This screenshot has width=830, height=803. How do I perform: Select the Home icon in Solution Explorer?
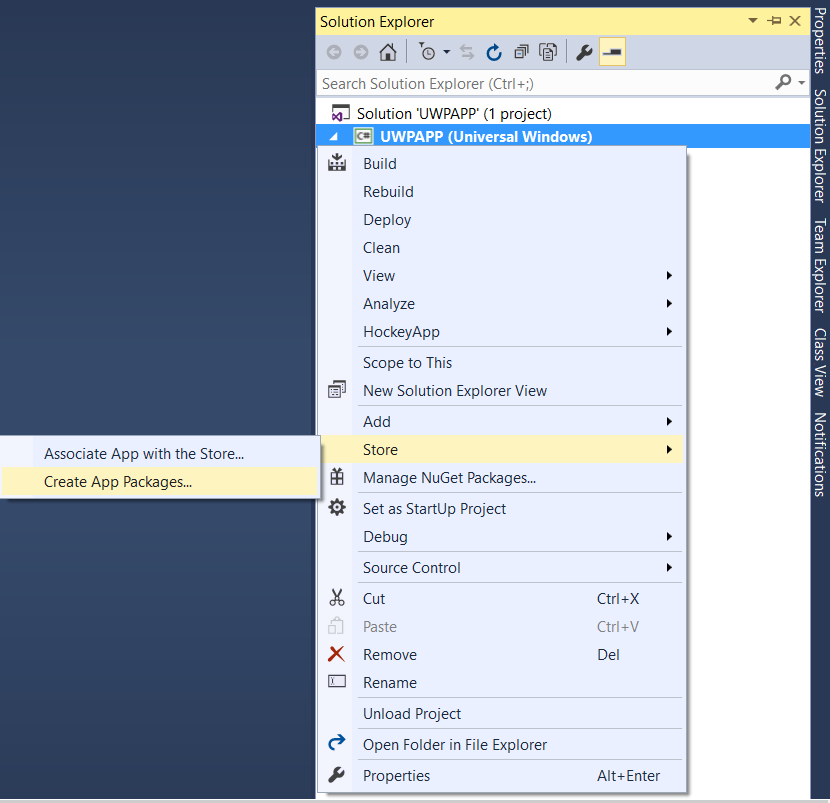(388, 52)
